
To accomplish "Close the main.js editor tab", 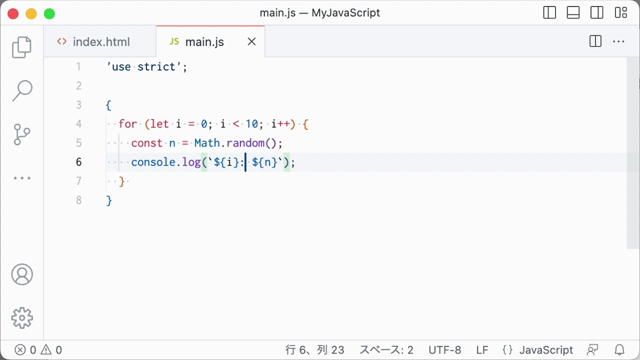I will point(252,42).
